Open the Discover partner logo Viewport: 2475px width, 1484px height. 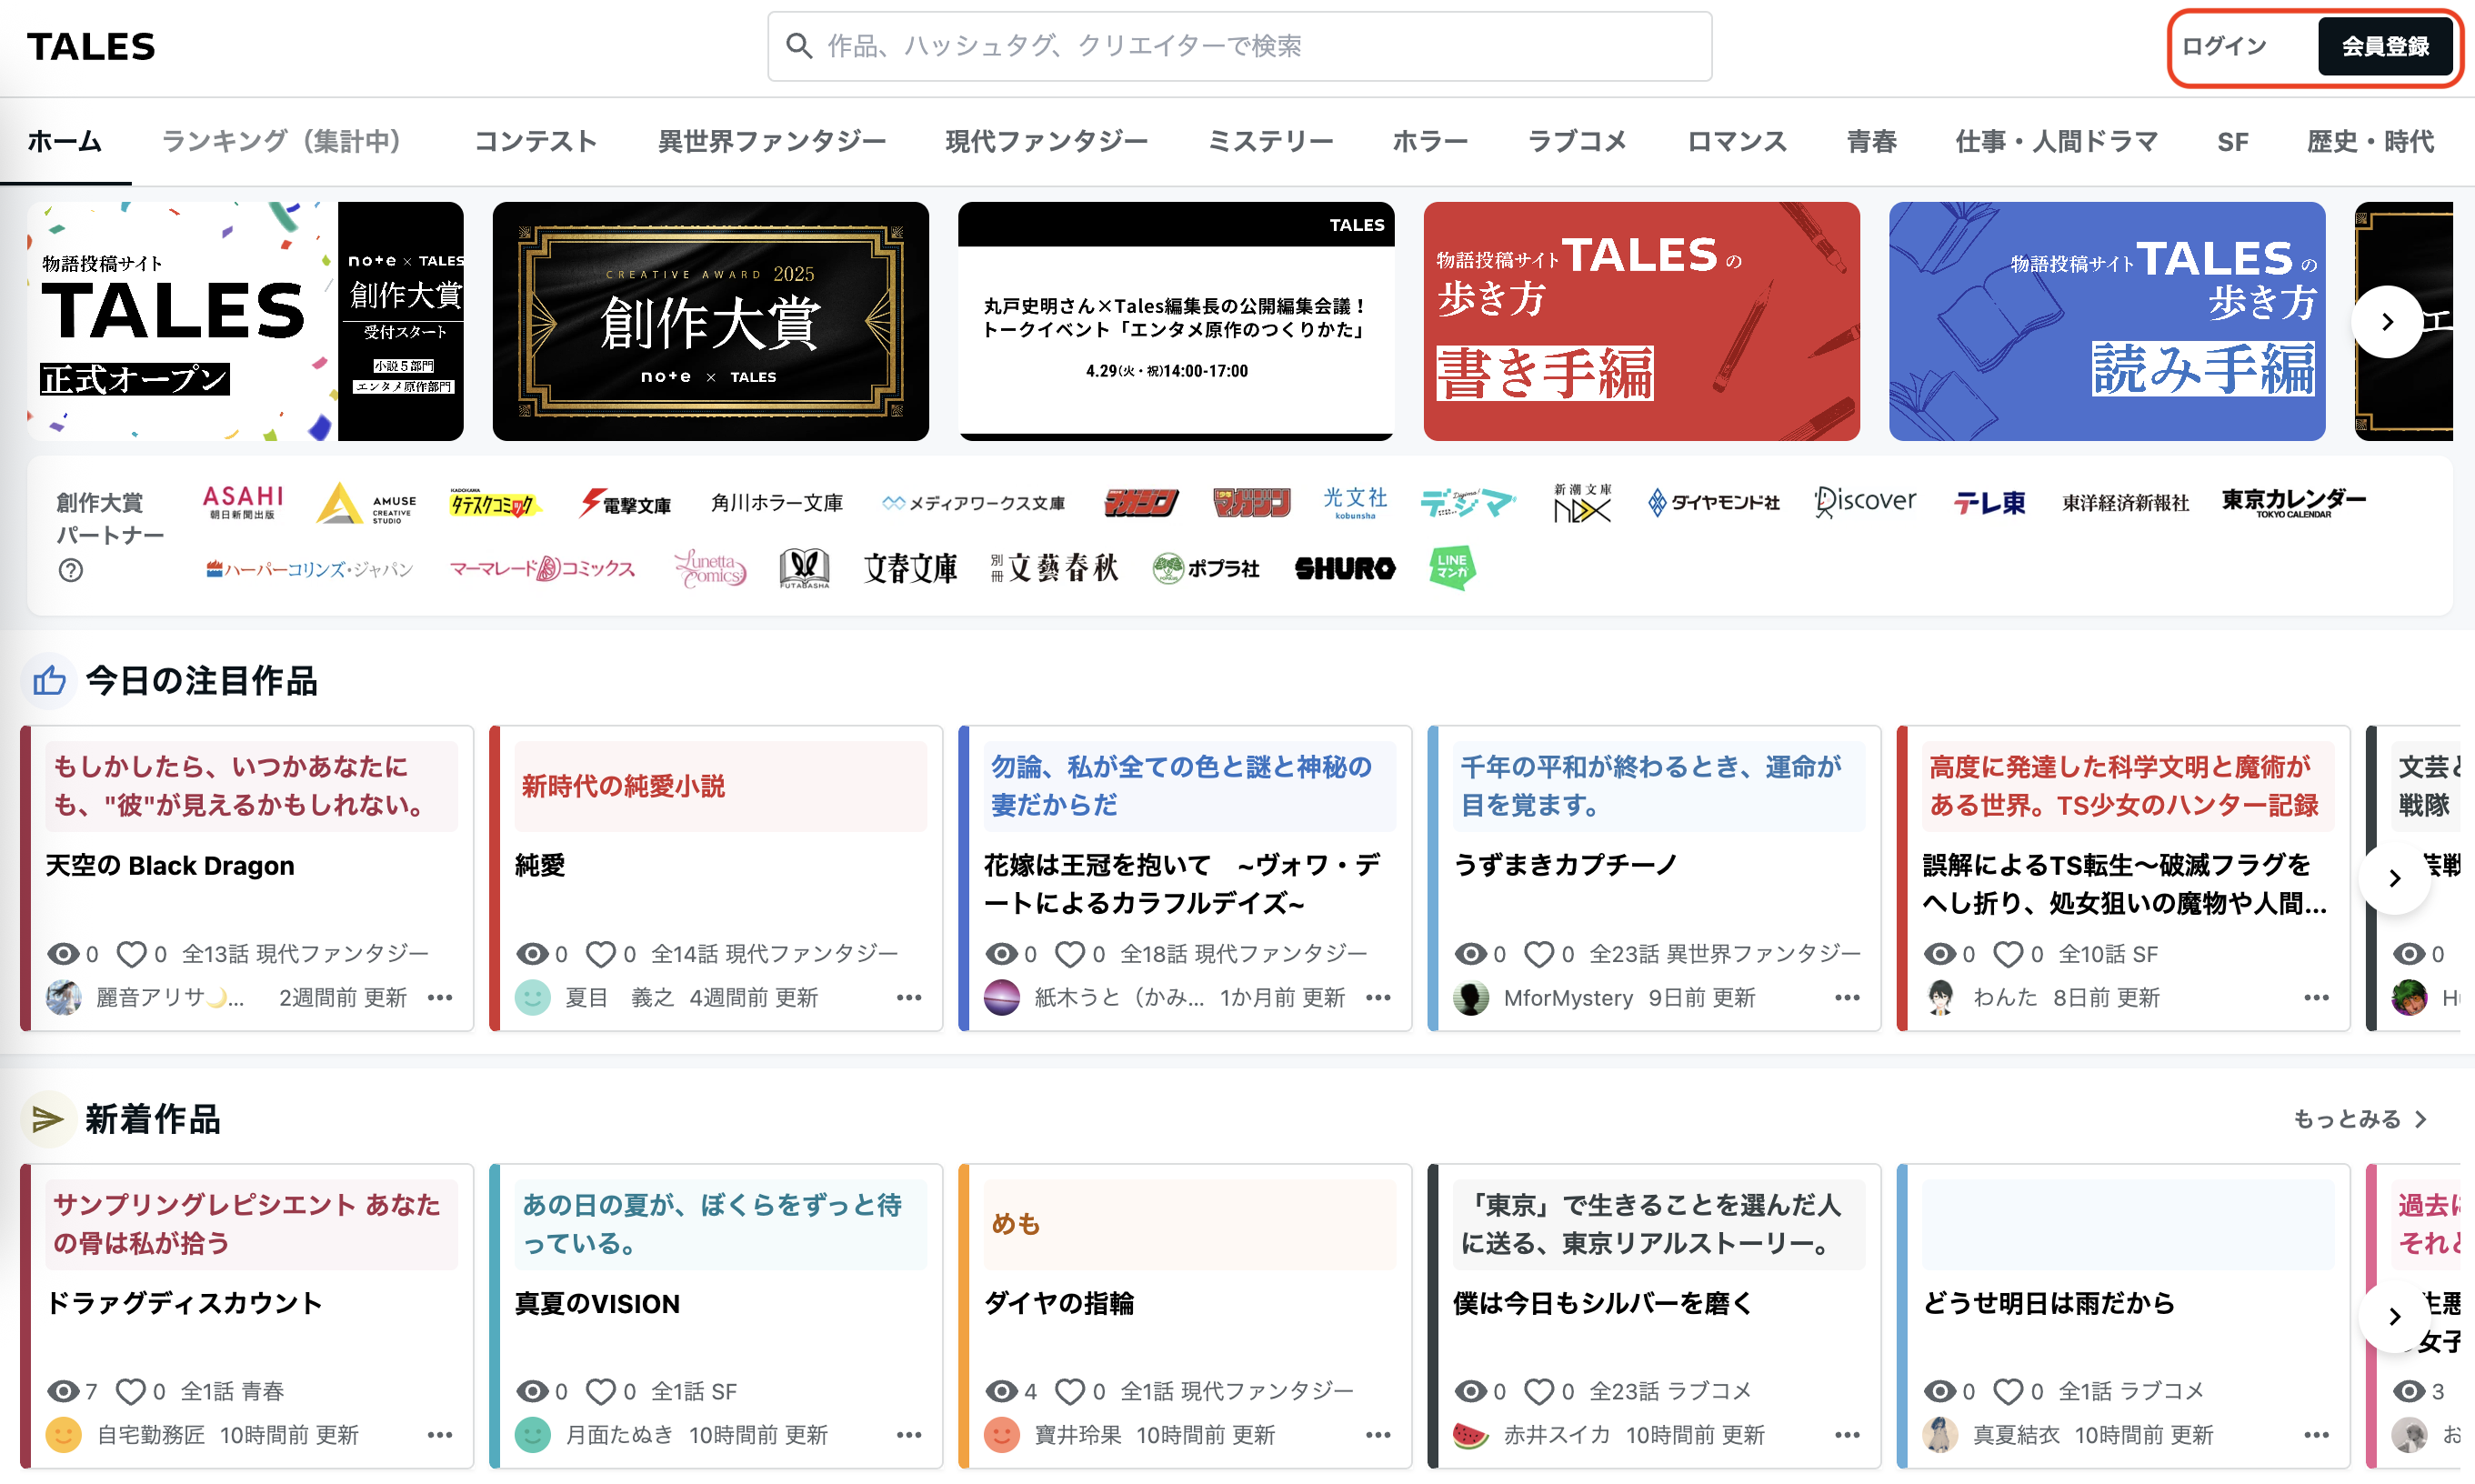click(x=1865, y=501)
